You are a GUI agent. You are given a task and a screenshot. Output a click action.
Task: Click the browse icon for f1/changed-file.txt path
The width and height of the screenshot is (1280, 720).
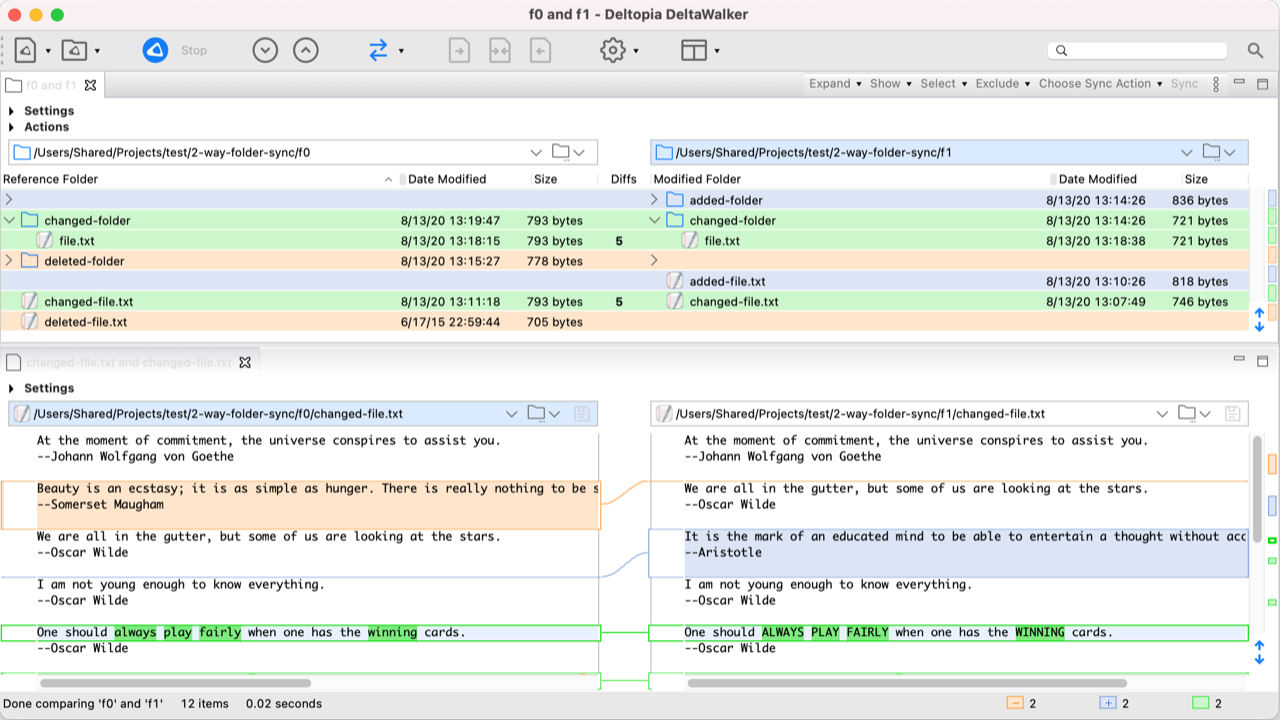click(x=1188, y=413)
